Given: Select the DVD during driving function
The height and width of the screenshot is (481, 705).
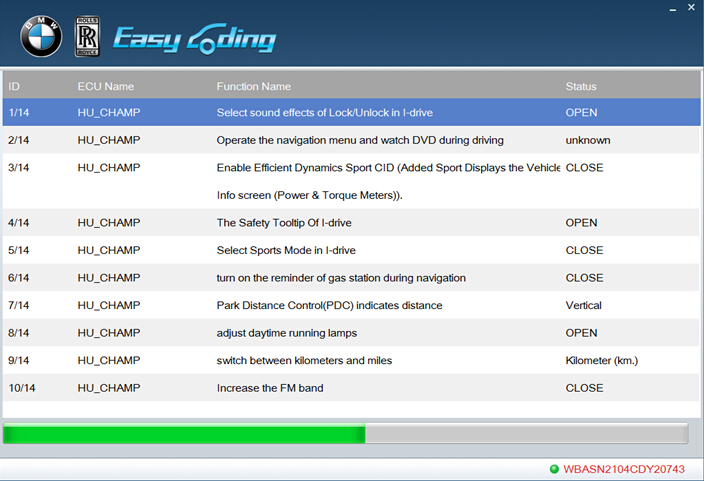Looking at the screenshot, I should tap(351, 140).
